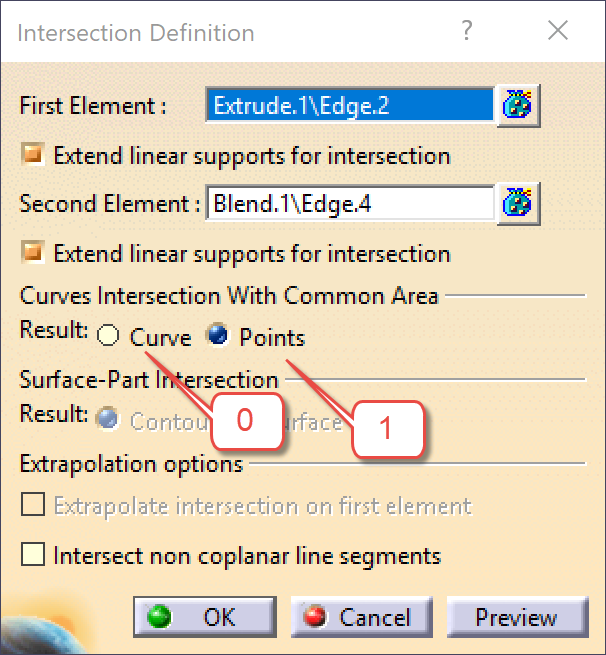606x655 pixels.
Task: Confirm with the OK button
Action: 205,617
